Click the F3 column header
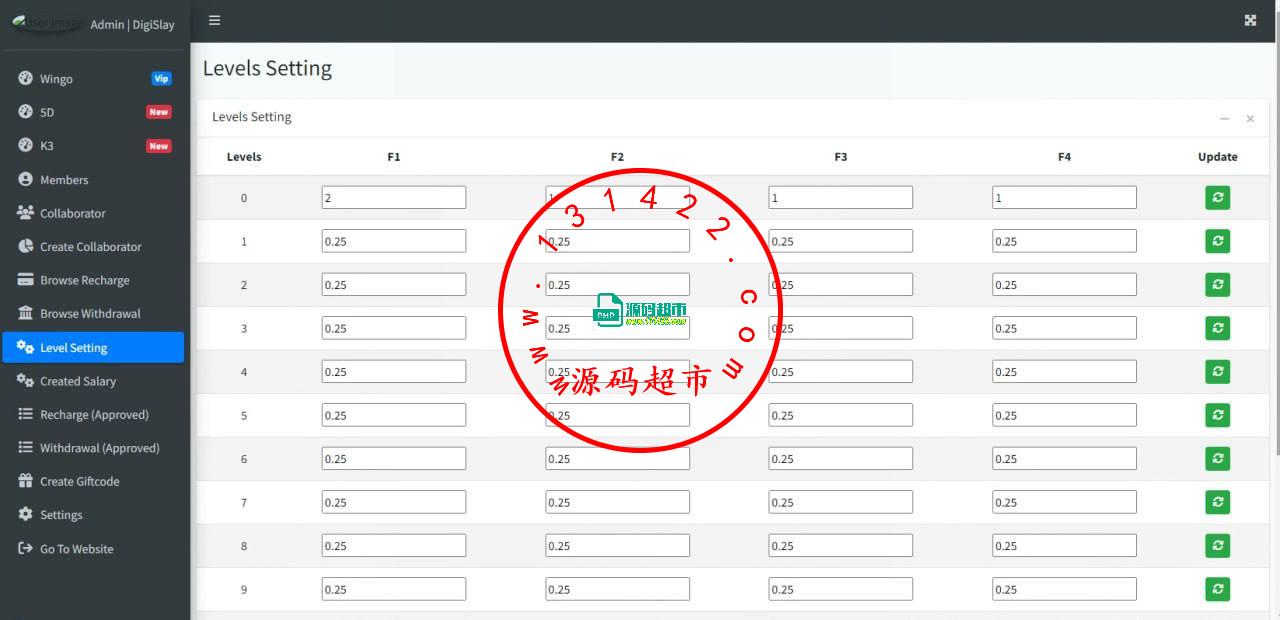This screenshot has height=620, width=1280. [841, 157]
